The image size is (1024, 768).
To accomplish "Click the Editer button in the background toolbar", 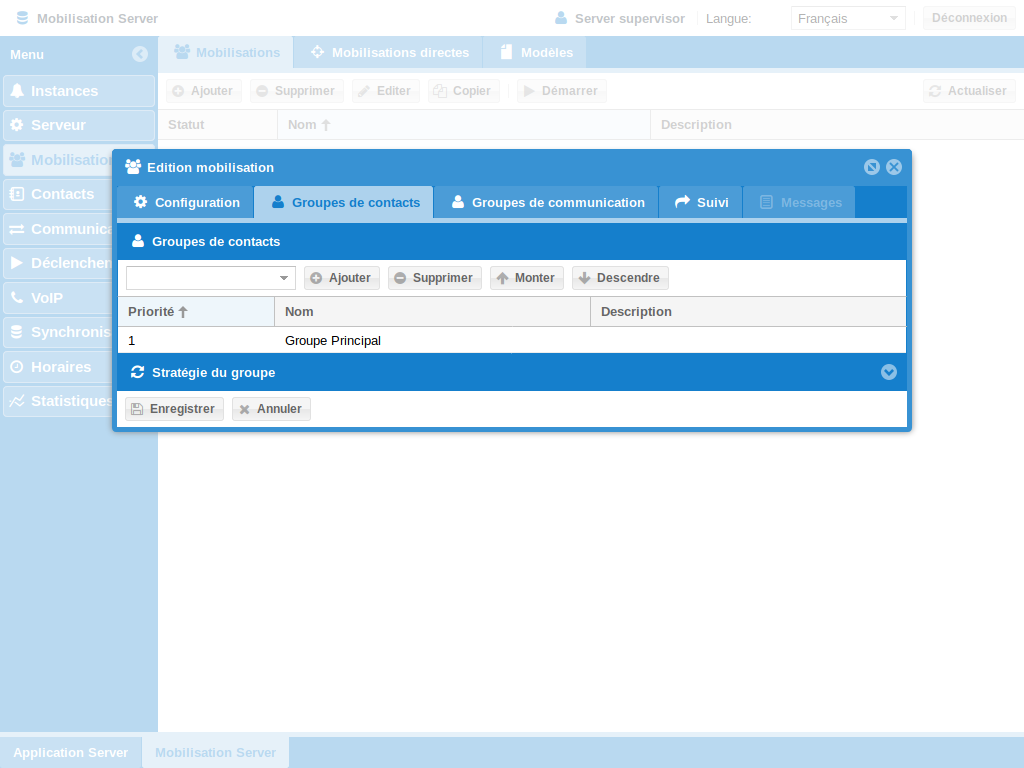I will tap(385, 91).
